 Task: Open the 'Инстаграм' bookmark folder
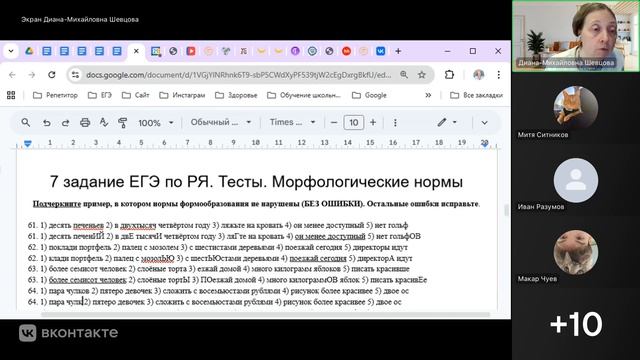click(182, 95)
